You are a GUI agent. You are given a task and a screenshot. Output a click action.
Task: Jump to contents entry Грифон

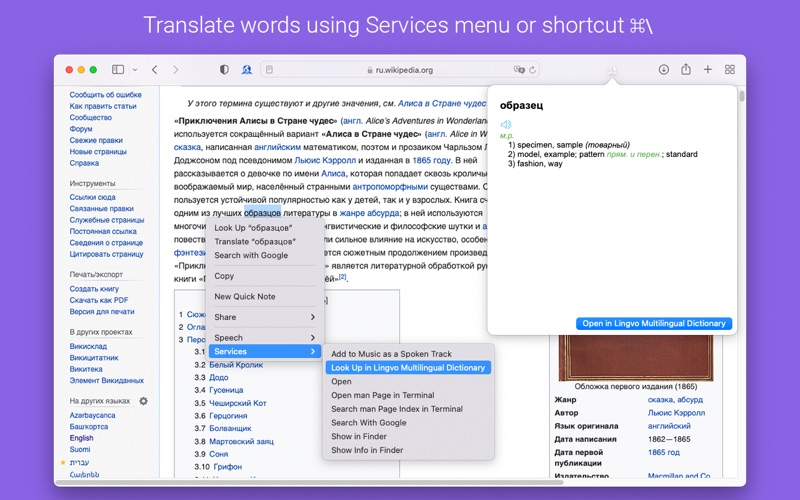[x=228, y=466]
